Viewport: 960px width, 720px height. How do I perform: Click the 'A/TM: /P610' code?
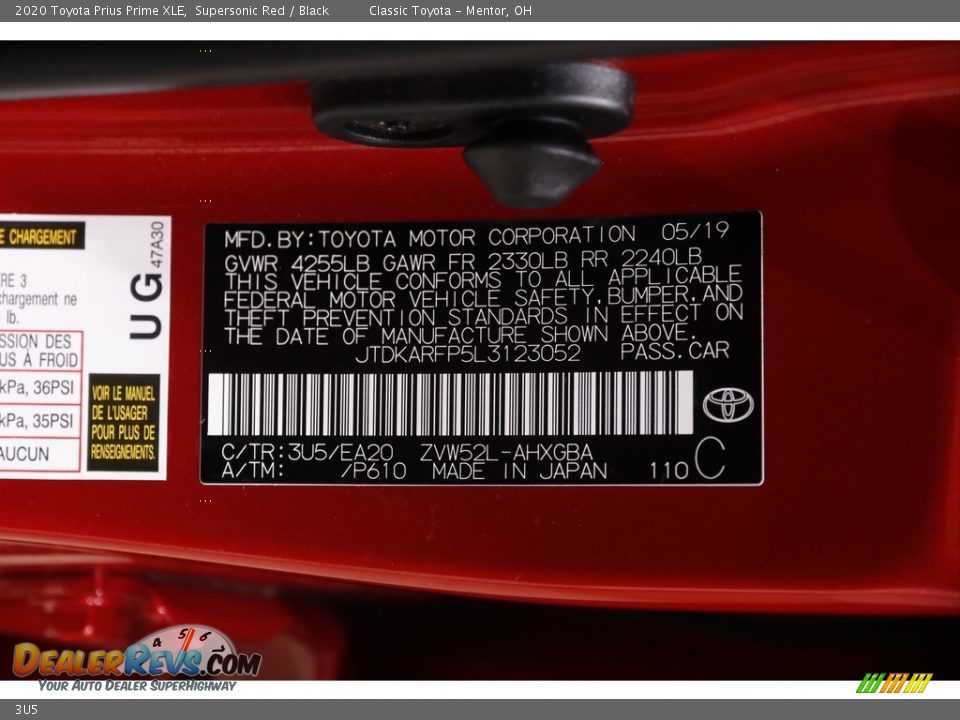point(313,471)
